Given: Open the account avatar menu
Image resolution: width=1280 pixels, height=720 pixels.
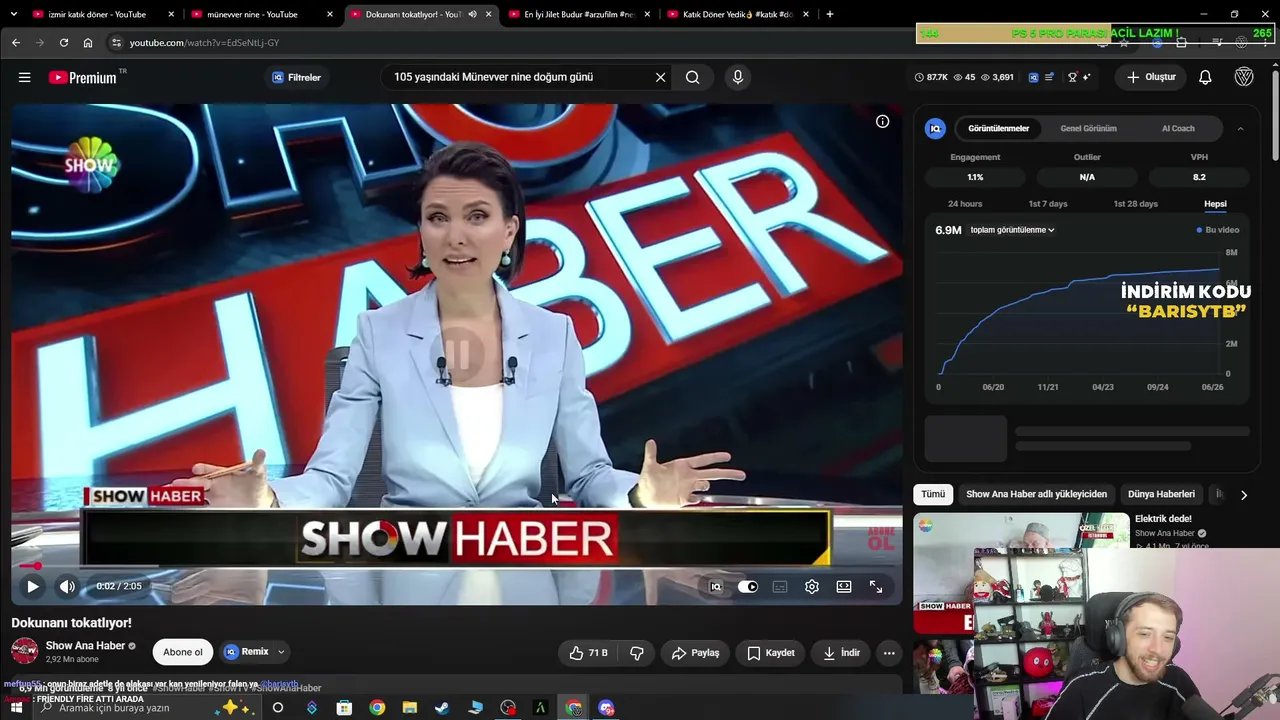Looking at the screenshot, I should pos(1244,77).
